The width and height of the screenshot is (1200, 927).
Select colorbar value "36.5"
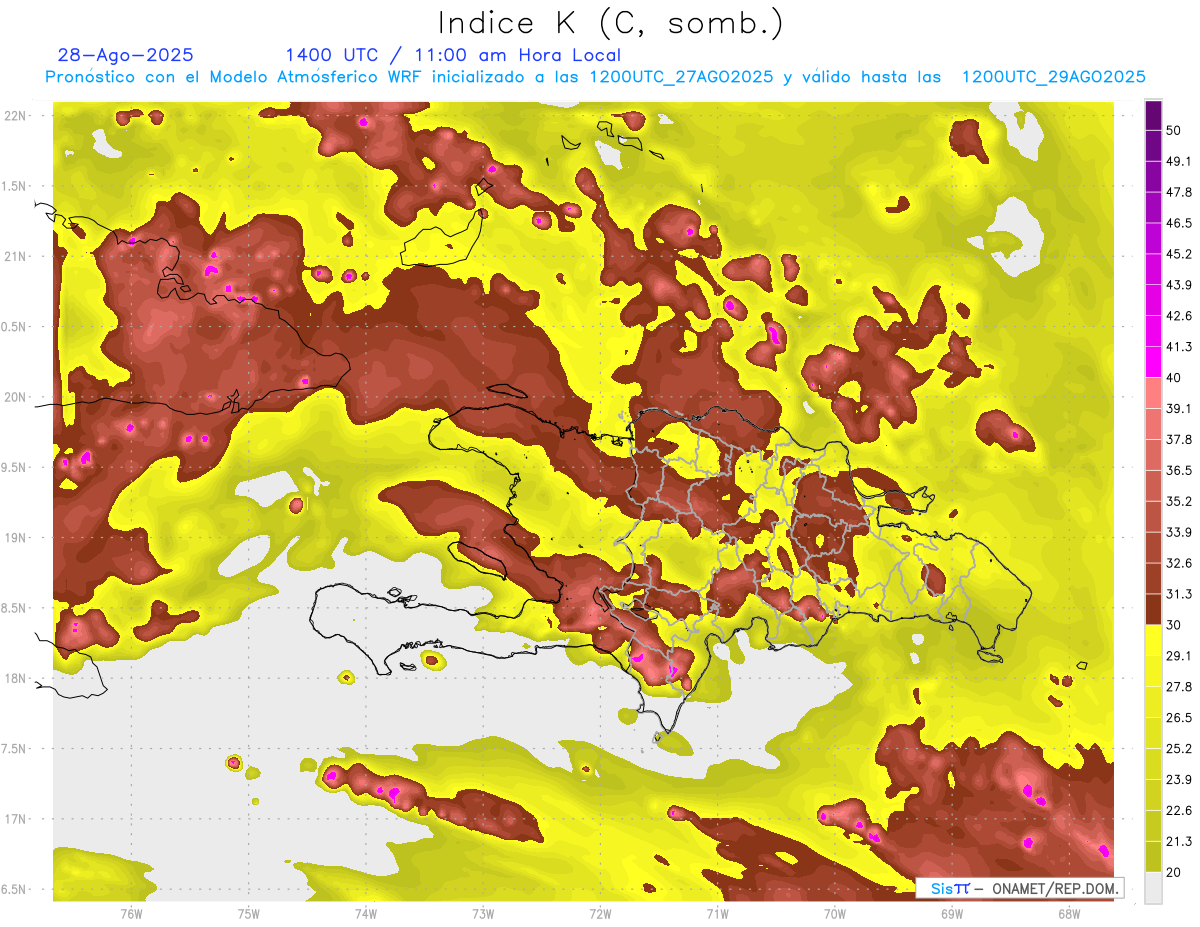coord(1180,470)
